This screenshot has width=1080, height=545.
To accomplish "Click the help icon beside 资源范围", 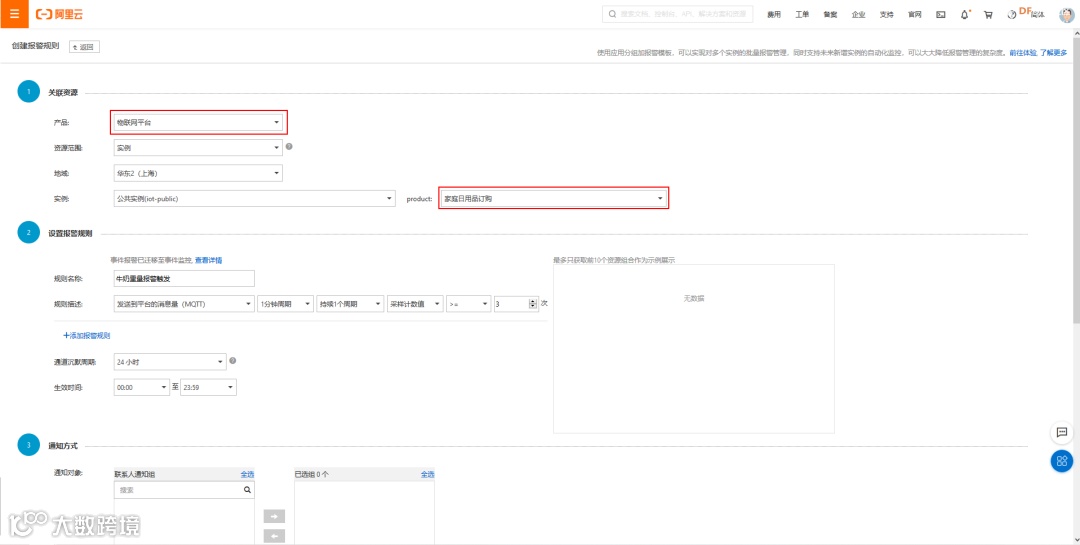I will [x=289, y=147].
